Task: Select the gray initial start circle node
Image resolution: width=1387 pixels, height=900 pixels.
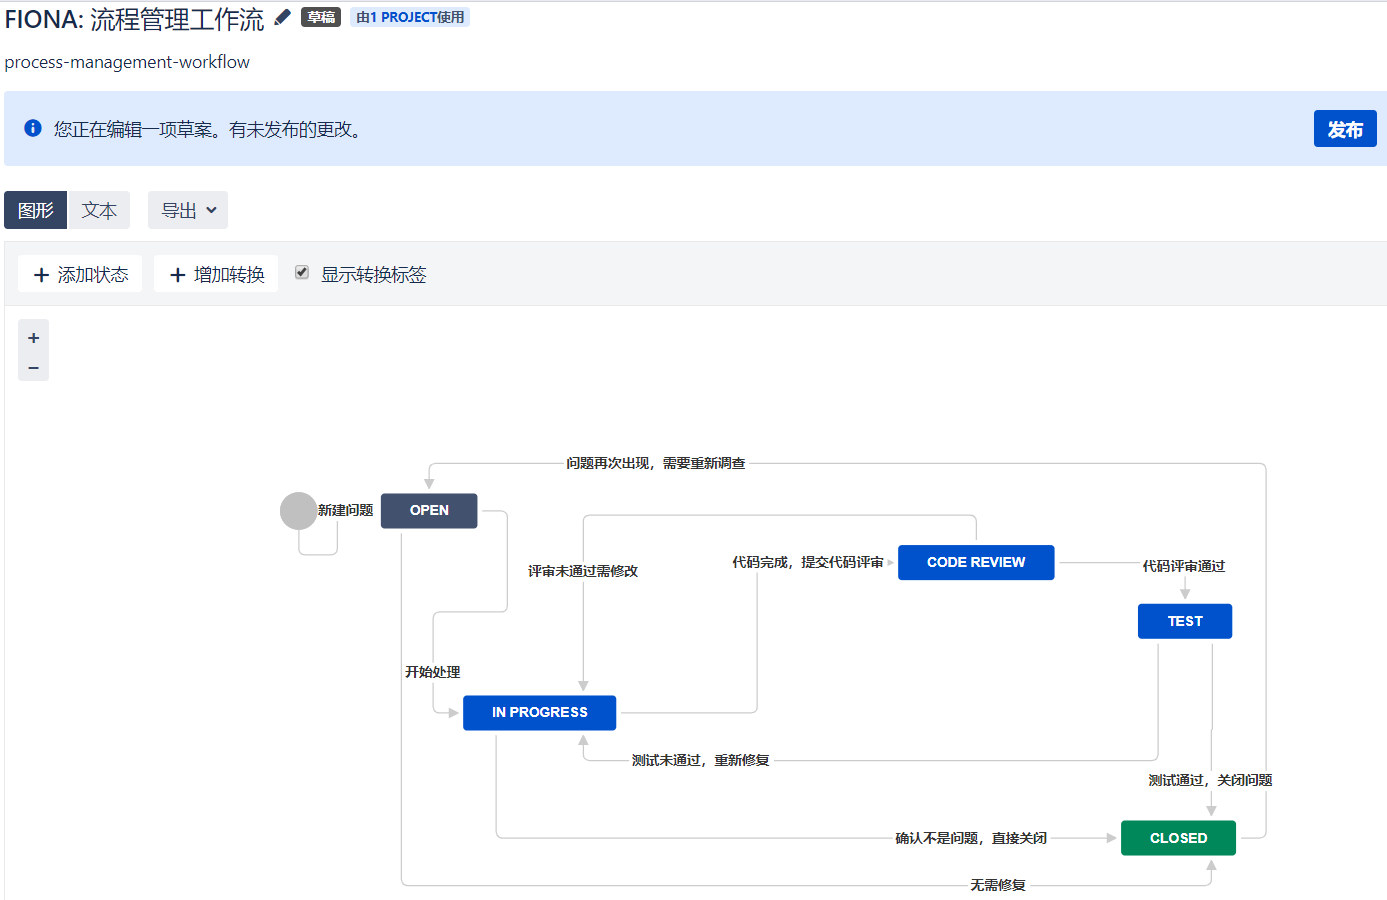Action: [x=298, y=511]
